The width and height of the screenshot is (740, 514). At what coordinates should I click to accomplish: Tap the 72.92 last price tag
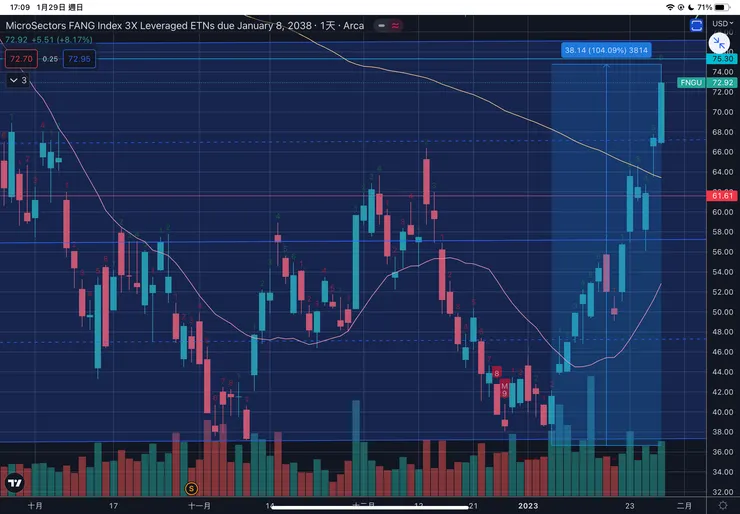722,83
